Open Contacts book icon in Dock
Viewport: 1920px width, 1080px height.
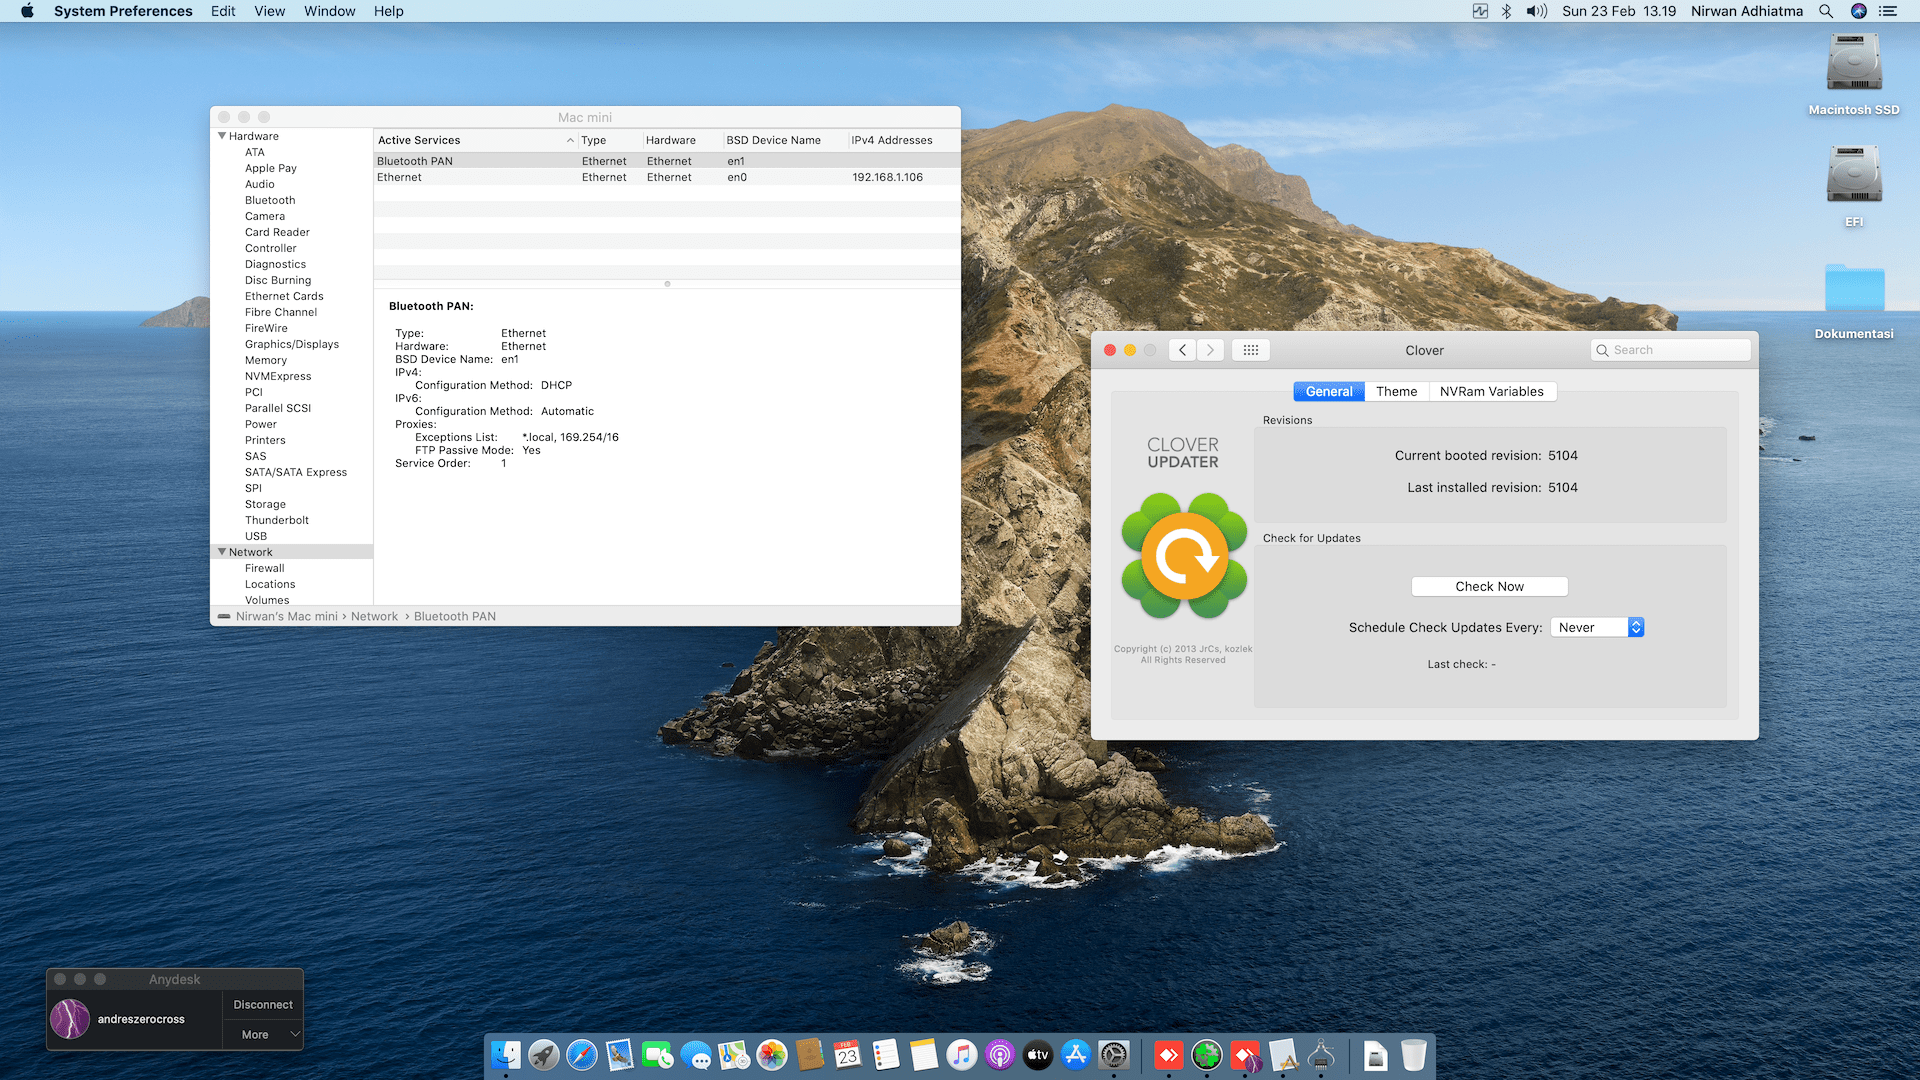point(810,1055)
